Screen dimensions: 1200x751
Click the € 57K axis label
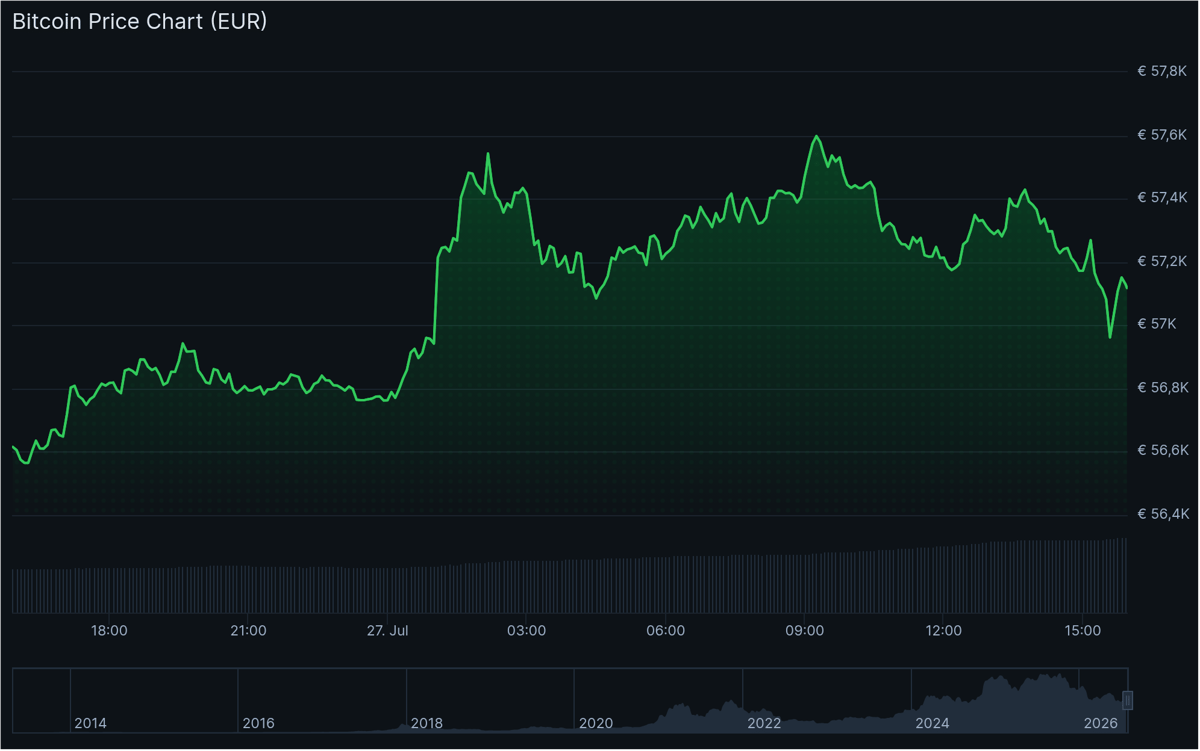coord(1156,325)
